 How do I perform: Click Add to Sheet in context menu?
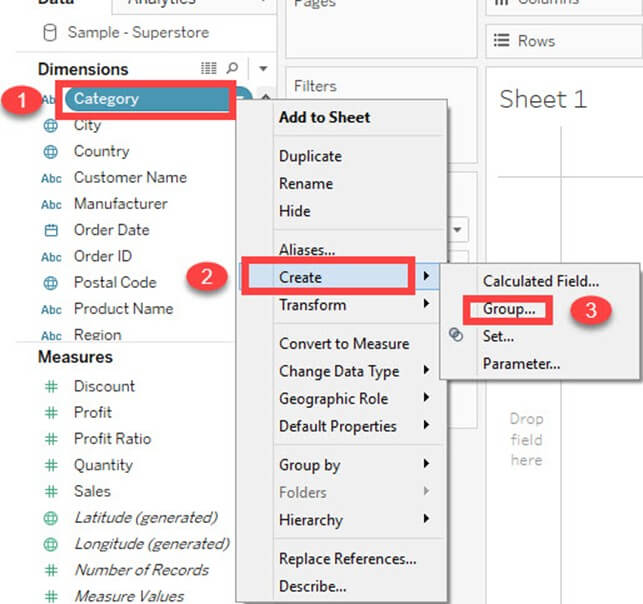pyautogui.click(x=324, y=118)
